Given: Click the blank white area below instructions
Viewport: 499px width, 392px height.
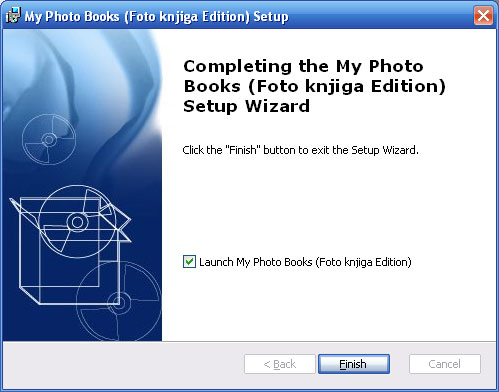Looking at the screenshot, I should [328, 203].
